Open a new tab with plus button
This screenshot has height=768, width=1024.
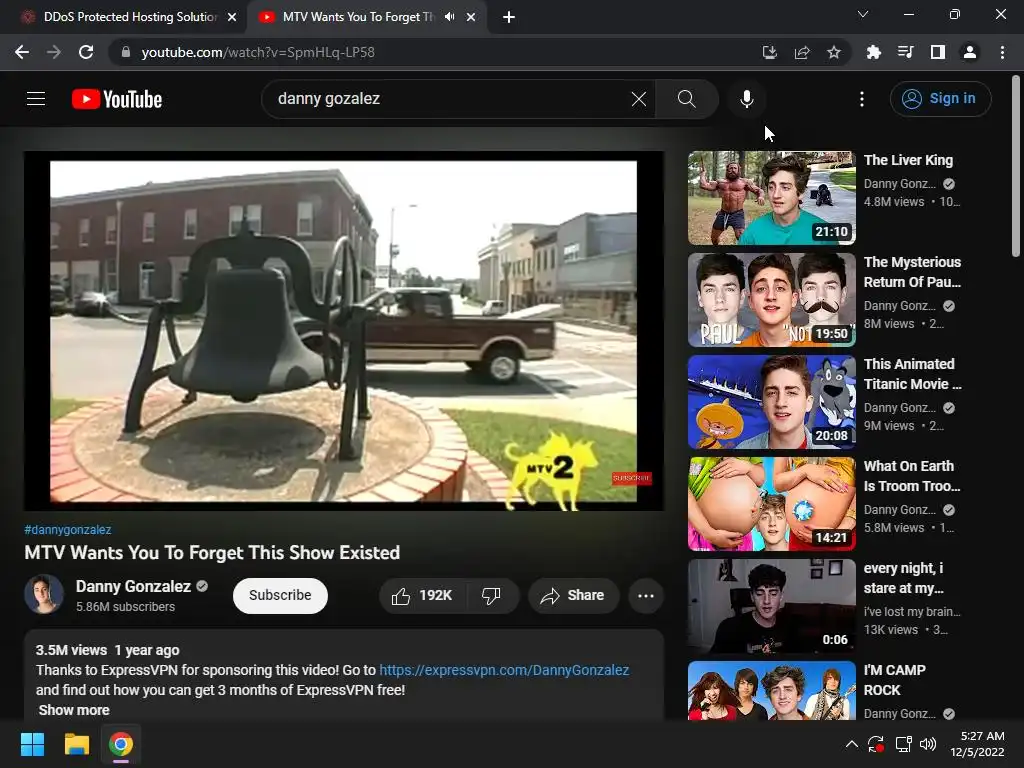[x=509, y=17]
